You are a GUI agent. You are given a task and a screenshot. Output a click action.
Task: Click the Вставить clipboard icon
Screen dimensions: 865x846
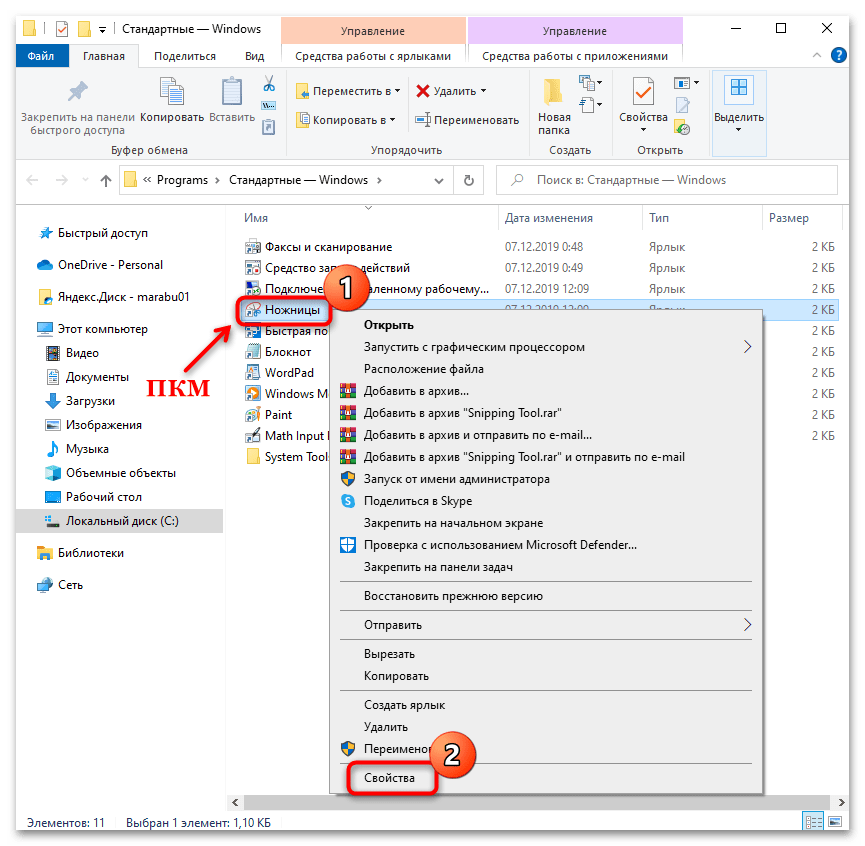click(x=232, y=93)
